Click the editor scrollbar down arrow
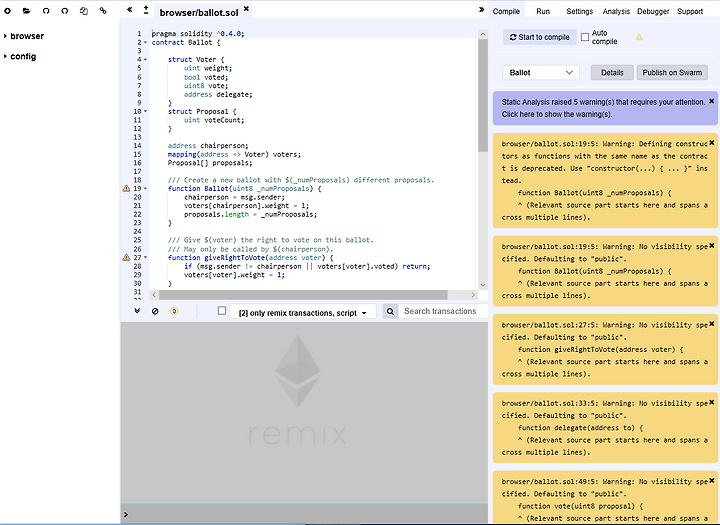 click(x=483, y=285)
